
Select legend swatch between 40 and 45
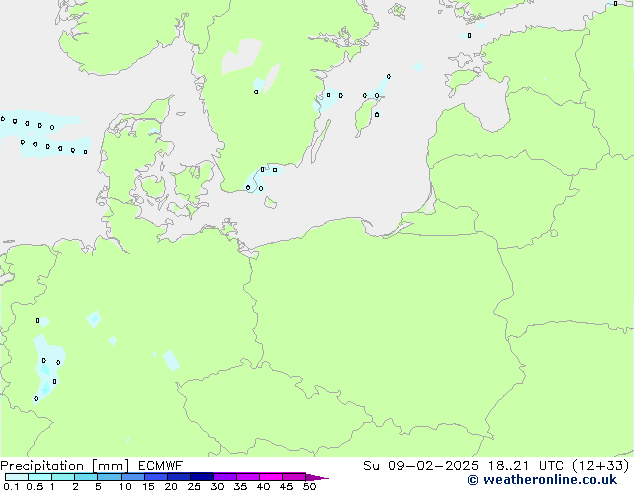coord(271,477)
